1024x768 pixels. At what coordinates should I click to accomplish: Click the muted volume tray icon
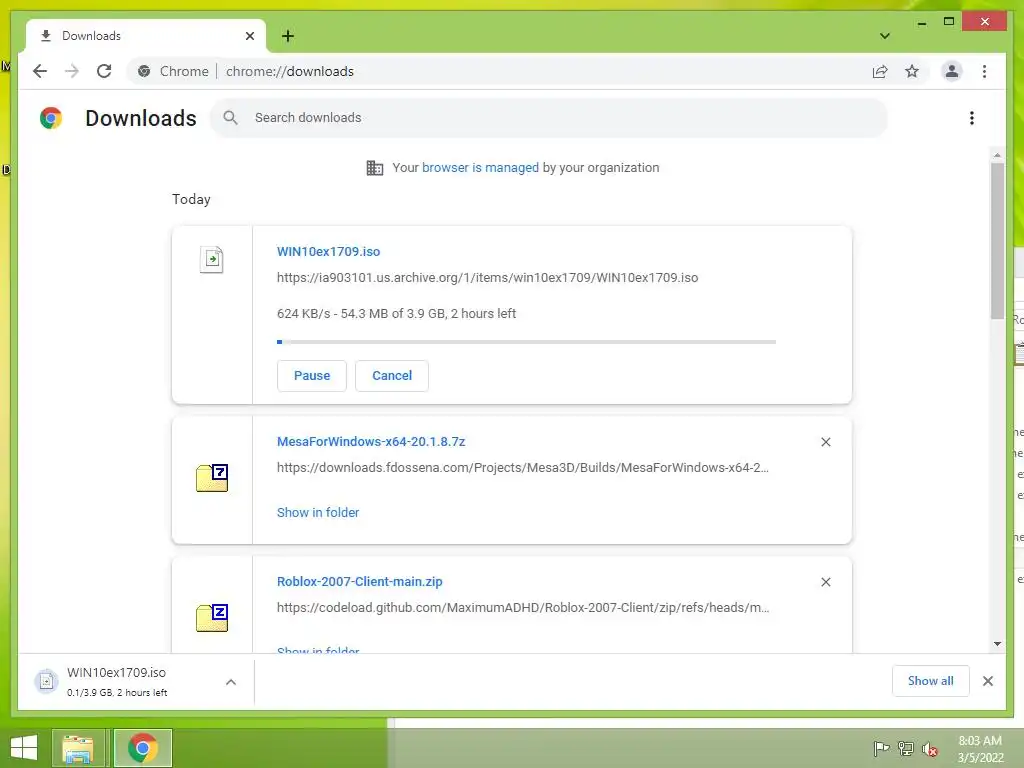point(929,749)
